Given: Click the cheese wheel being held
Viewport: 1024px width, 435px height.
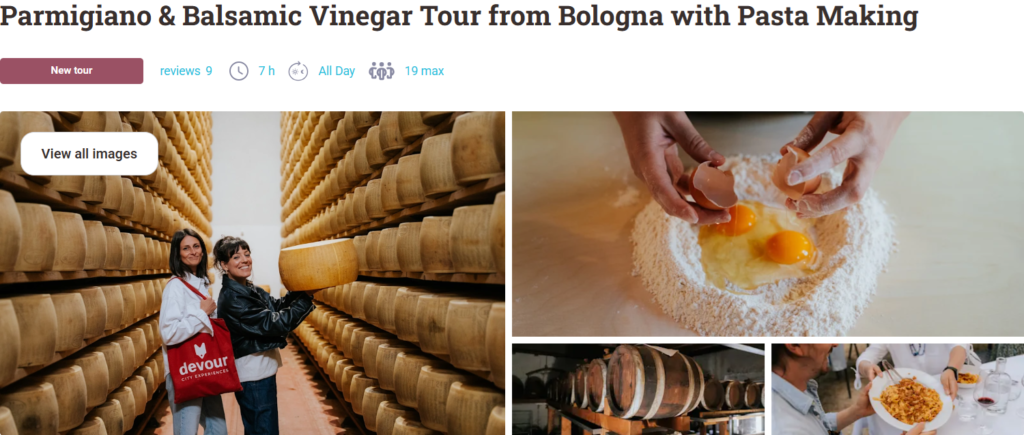Looking at the screenshot, I should [319, 265].
